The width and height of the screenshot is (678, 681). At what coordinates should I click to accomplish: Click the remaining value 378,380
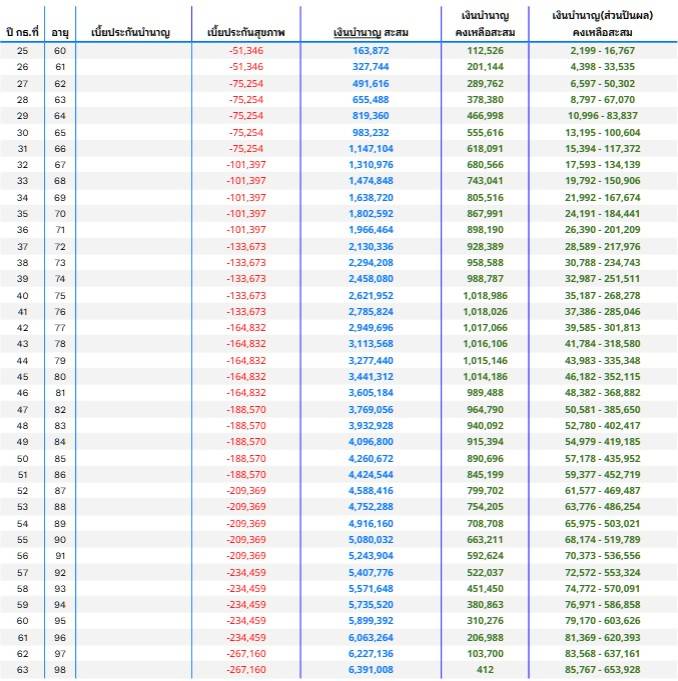click(485, 100)
